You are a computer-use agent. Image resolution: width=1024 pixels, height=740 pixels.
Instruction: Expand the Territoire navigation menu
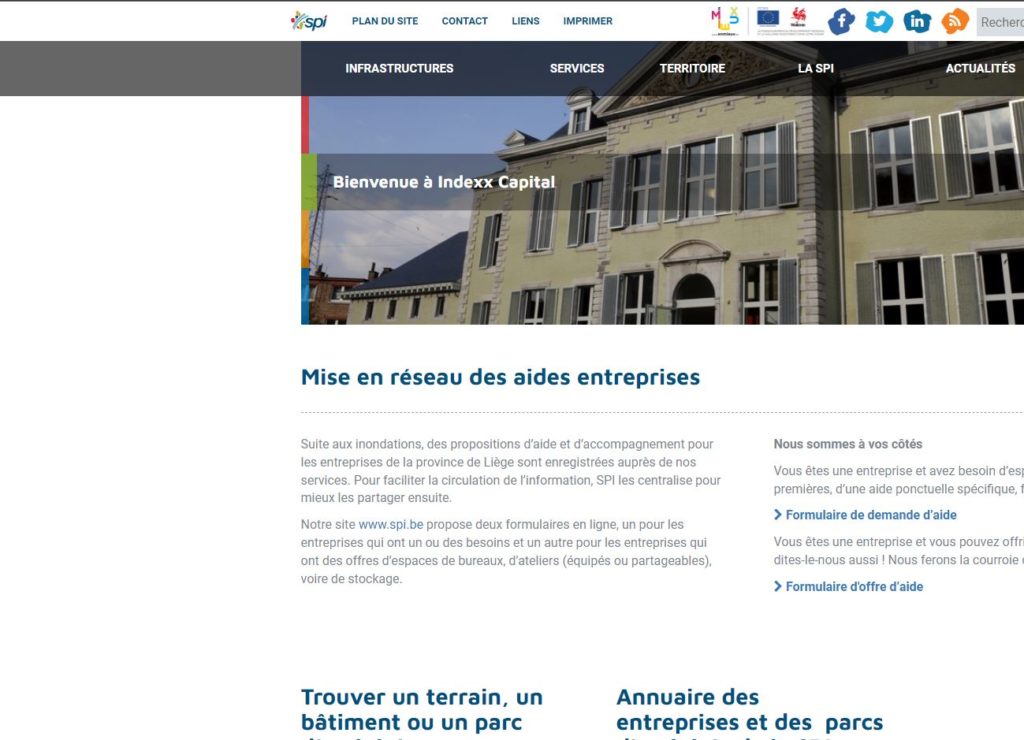(692, 69)
